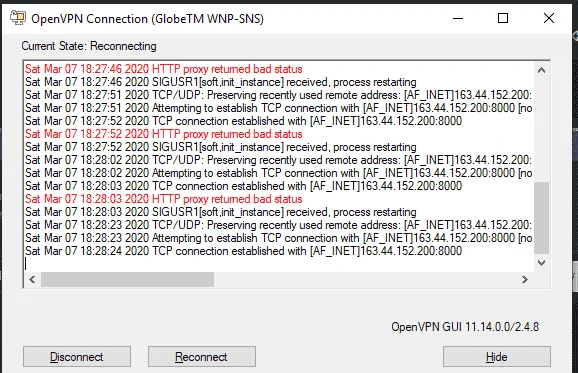
Task: Click red log line 18:28:03 HTTP proxy bad status
Action: pos(164,199)
